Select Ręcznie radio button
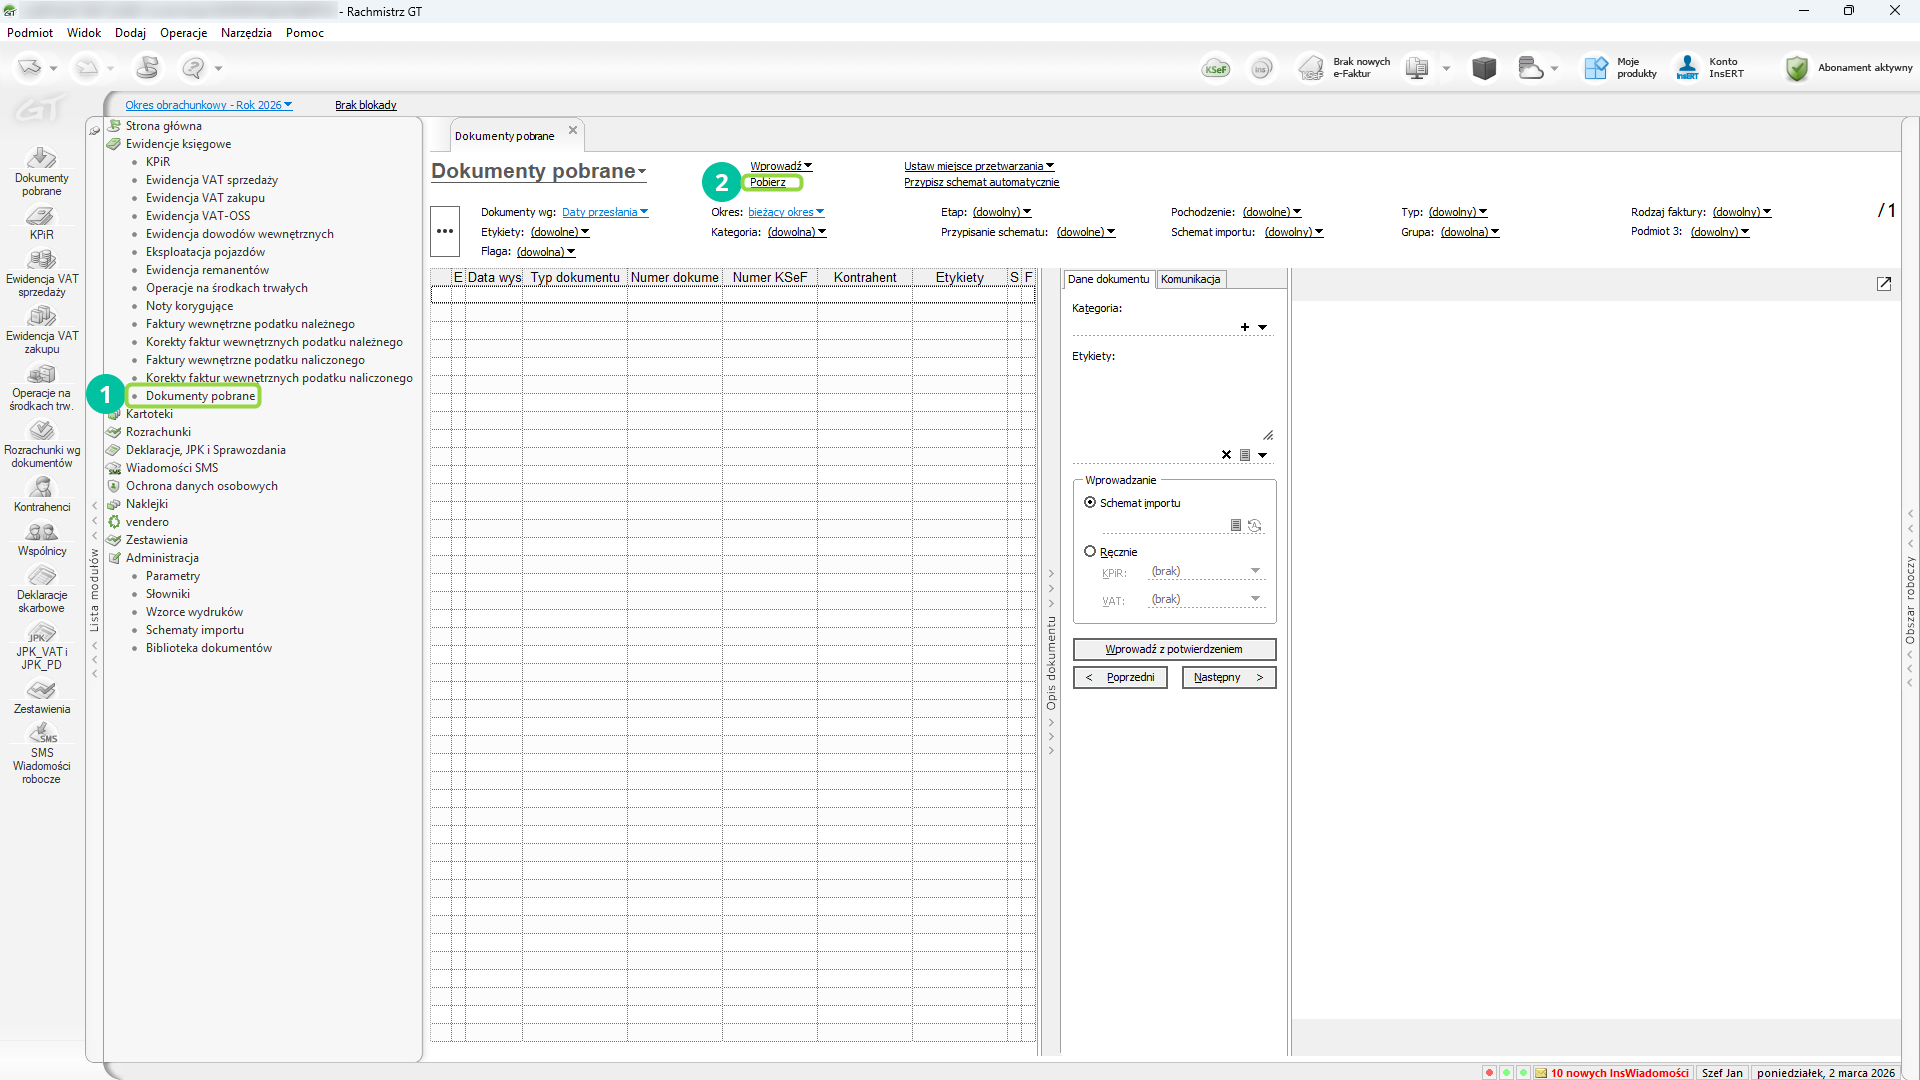Screen dimensions: 1920x1080 [x=1090, y=552]
